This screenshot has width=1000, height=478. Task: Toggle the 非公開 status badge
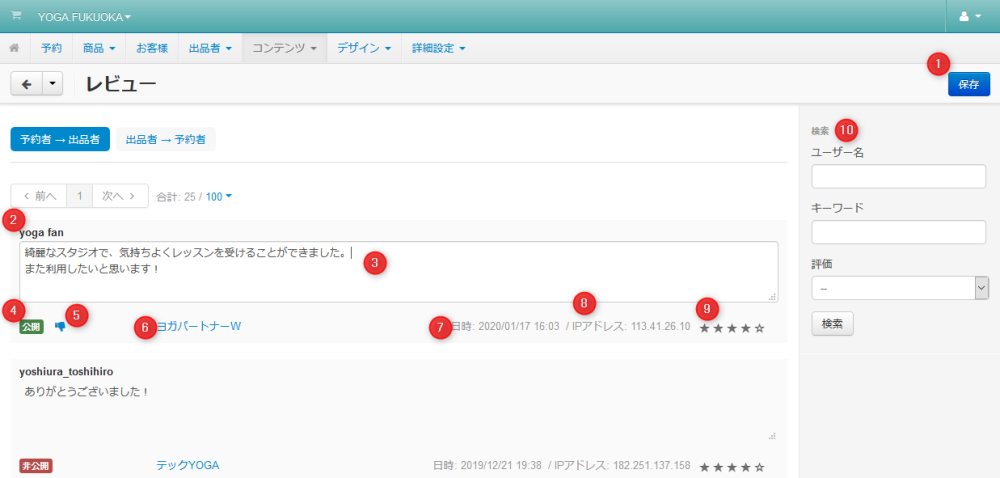pos(36,466)
